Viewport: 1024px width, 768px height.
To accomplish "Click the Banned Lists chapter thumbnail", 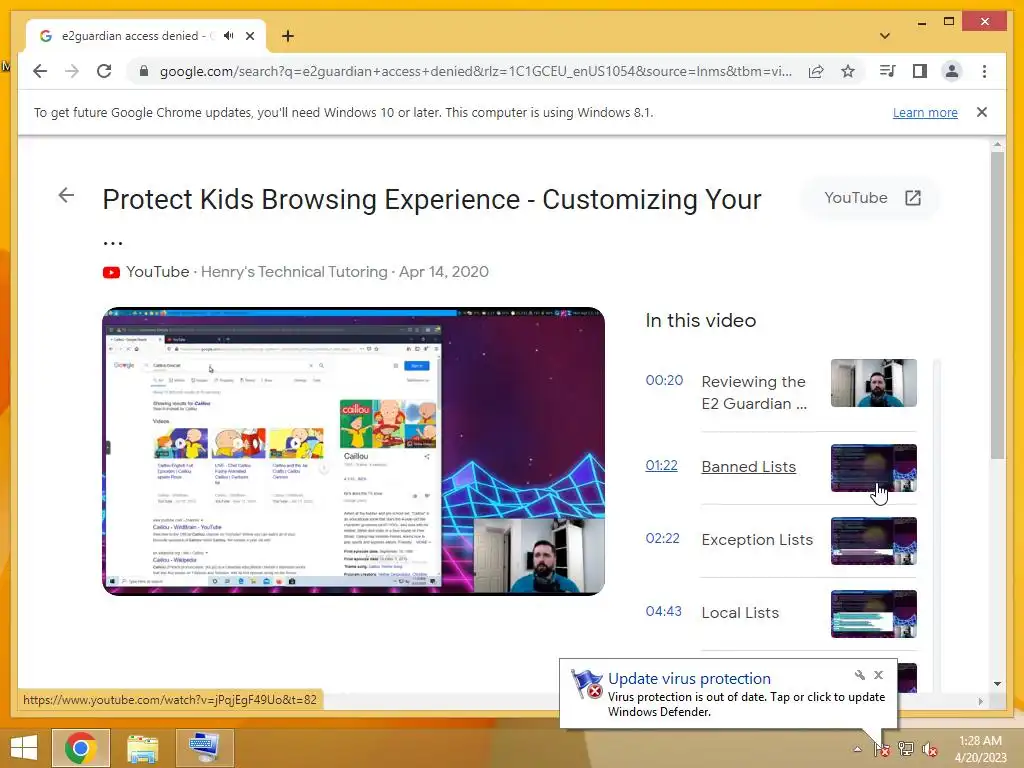I will pyautogui.click(x=873, y=468).
